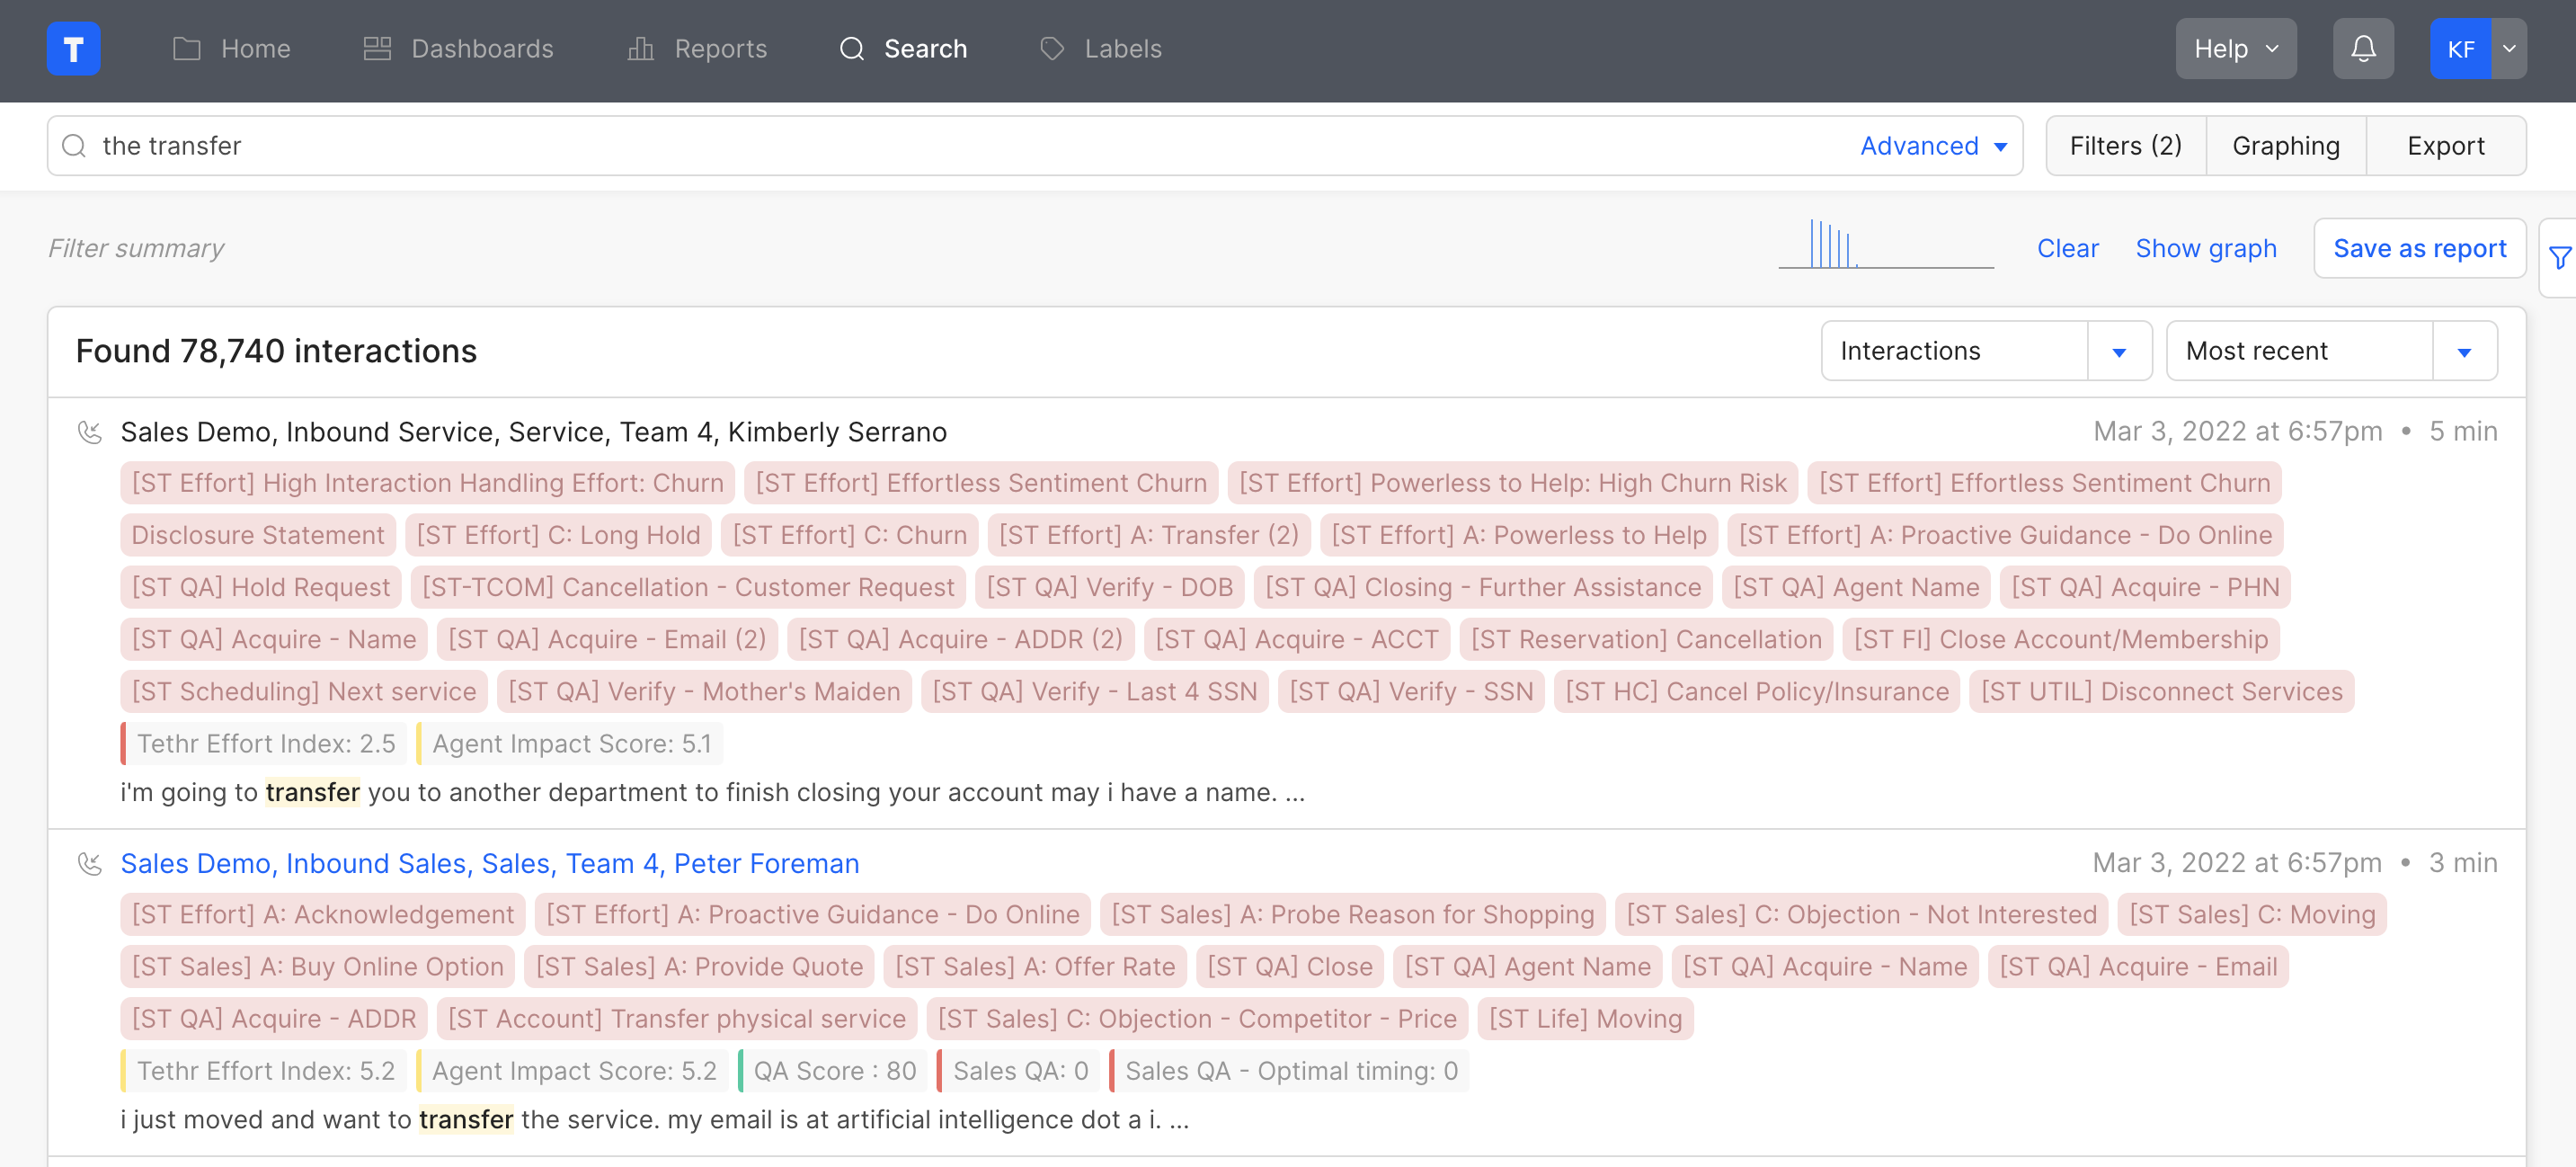Click phone icon beside Peter Foreman interaction
2576x1167 pixels.
pos(90,863)
